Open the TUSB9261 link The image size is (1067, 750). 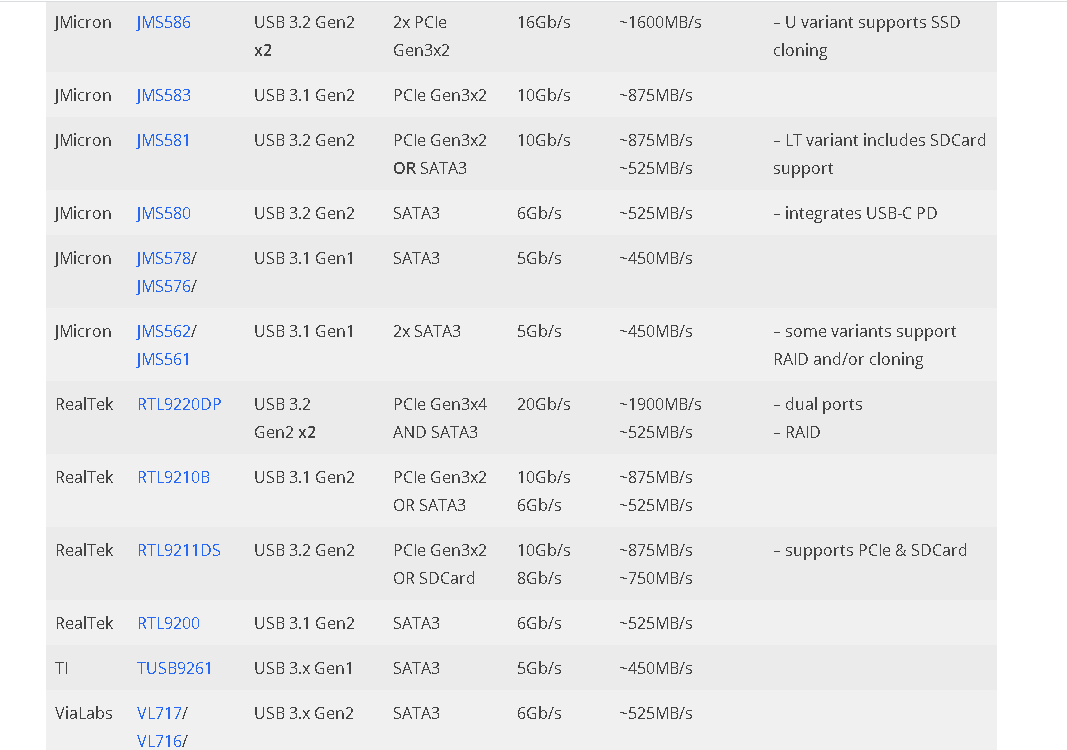(174, 668)
